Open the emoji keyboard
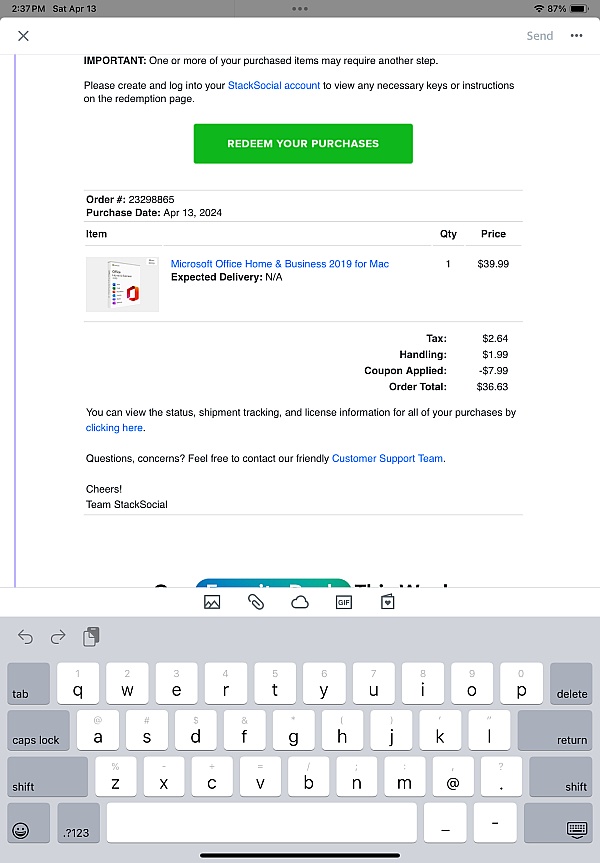Image resolution: width=600 pixels, height=863 pixels. (x=22, y=829)
